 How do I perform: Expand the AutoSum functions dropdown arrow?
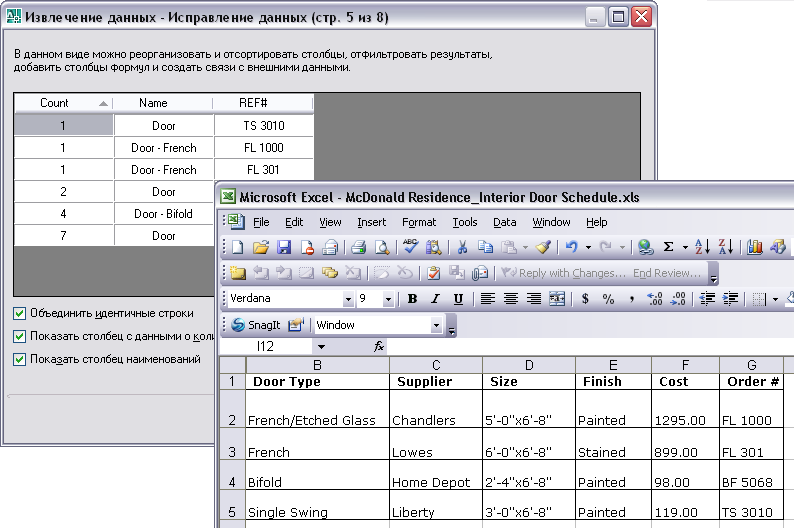(x=685, y=248)
